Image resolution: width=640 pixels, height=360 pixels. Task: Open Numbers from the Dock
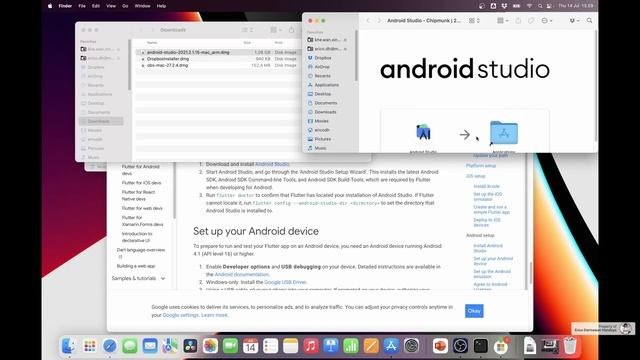[351, 346]
